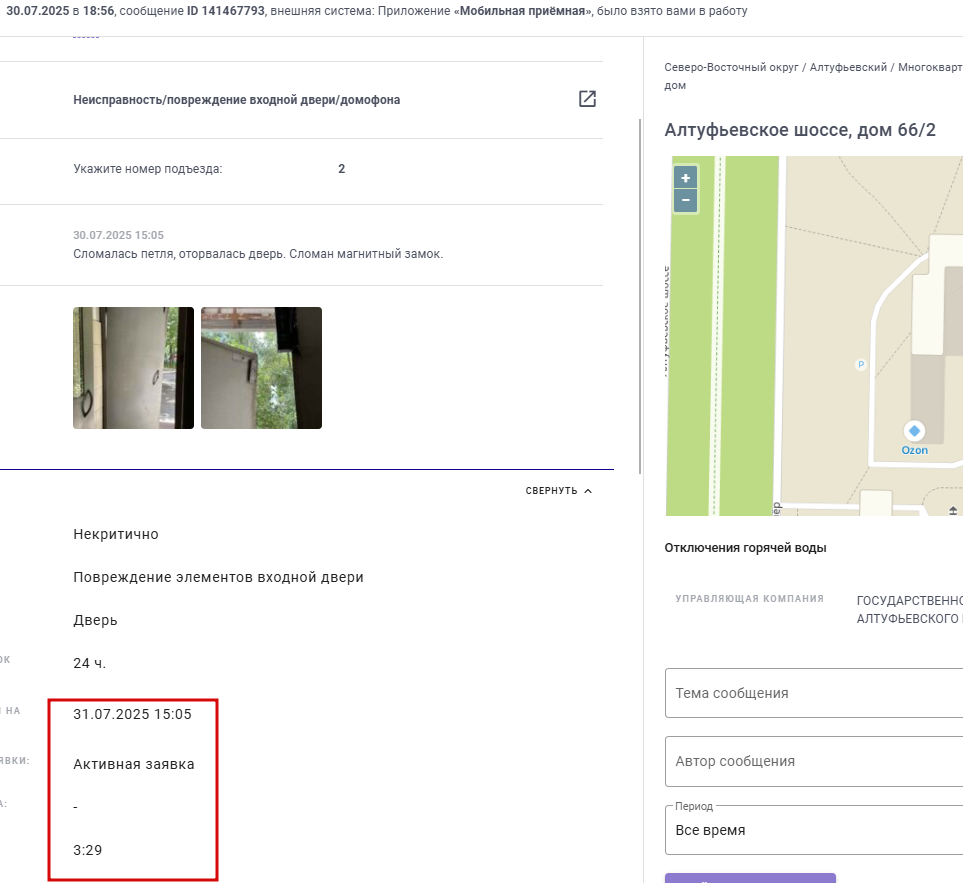Zoom in on the map
This screenshot has height=883, width=963.
tap(685, 178)
